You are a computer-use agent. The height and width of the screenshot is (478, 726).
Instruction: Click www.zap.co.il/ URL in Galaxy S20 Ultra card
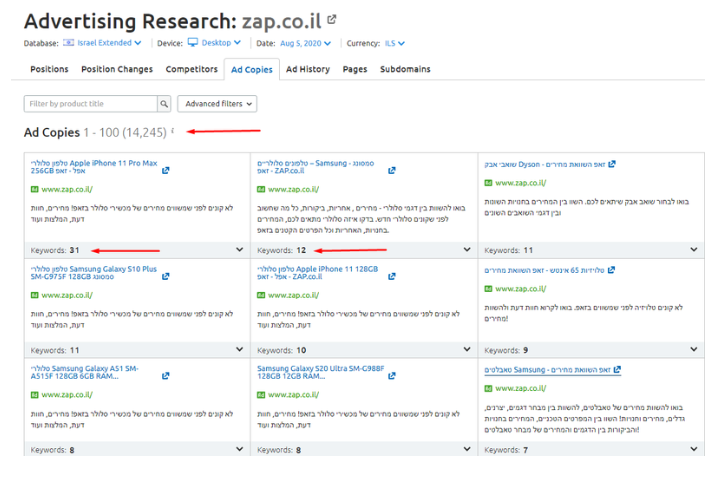coord(294,395)
